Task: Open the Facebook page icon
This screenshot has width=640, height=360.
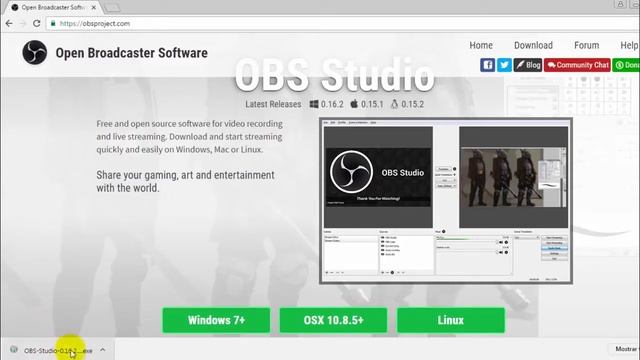Action: pos(487,65)
